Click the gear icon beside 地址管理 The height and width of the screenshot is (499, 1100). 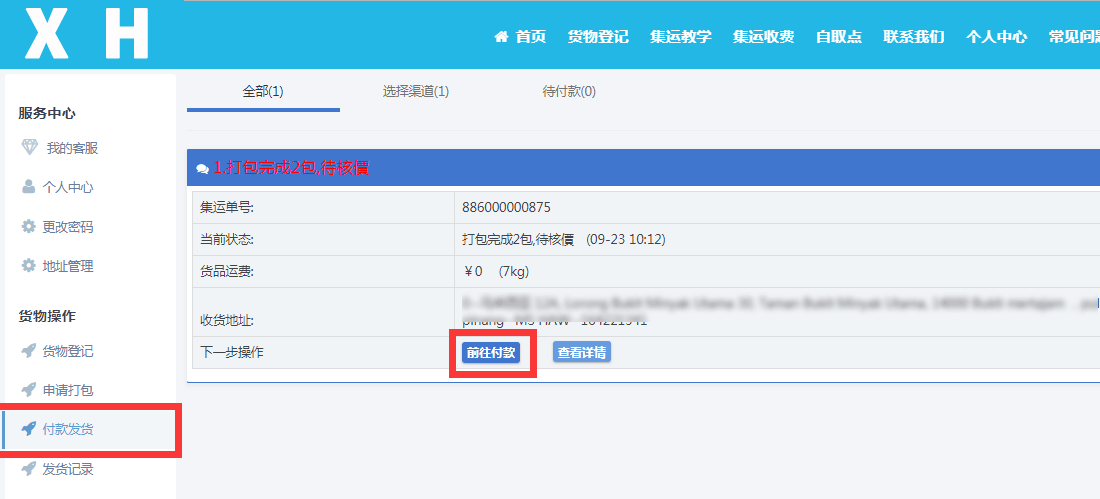[x=29, y=266]
